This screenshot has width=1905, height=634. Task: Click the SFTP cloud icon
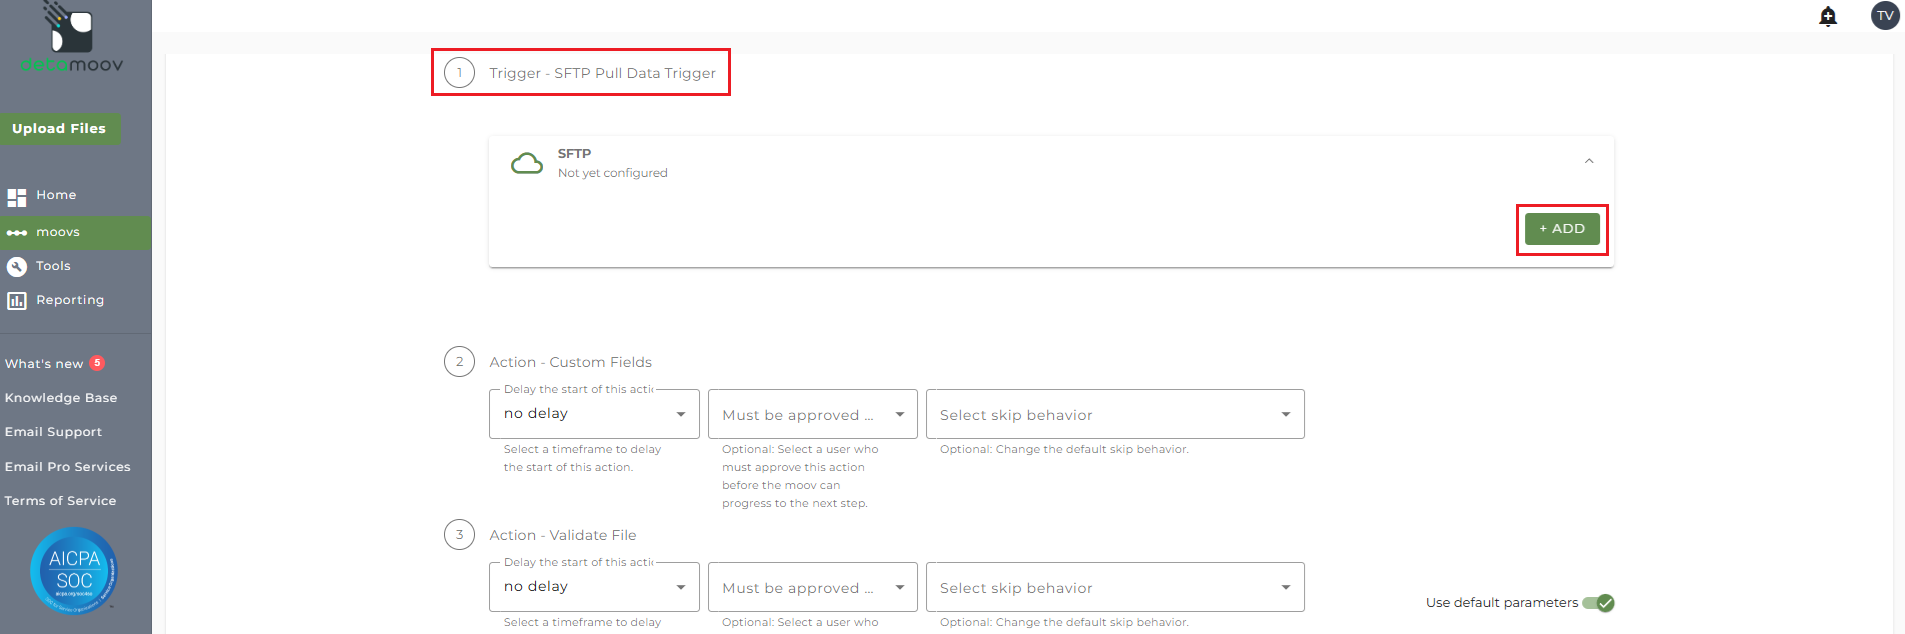(x=527, y=163)
